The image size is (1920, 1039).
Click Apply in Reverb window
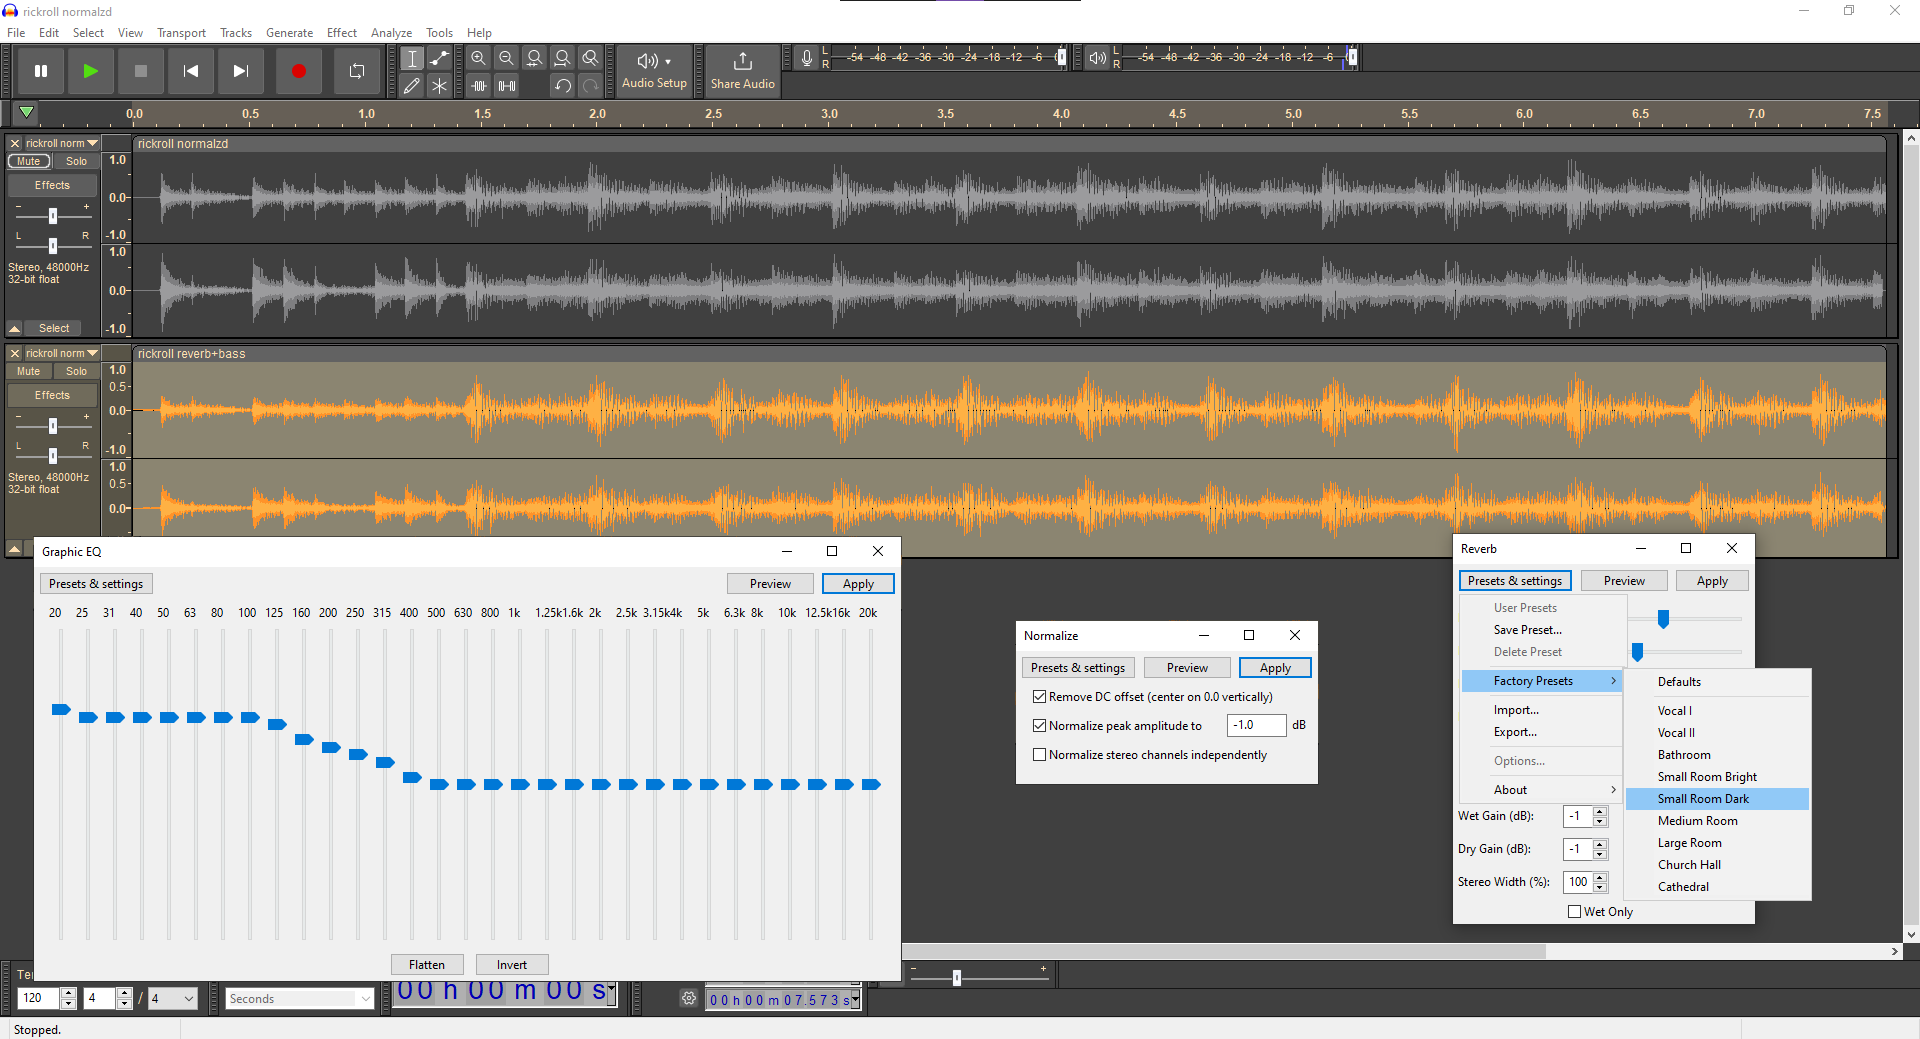1712,581
